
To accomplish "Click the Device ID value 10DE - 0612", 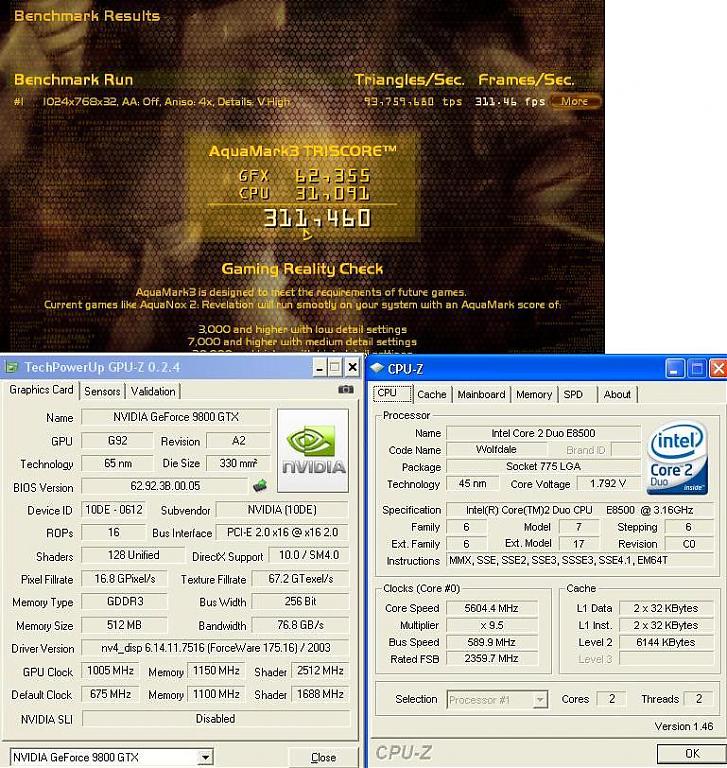I will 114,510.
